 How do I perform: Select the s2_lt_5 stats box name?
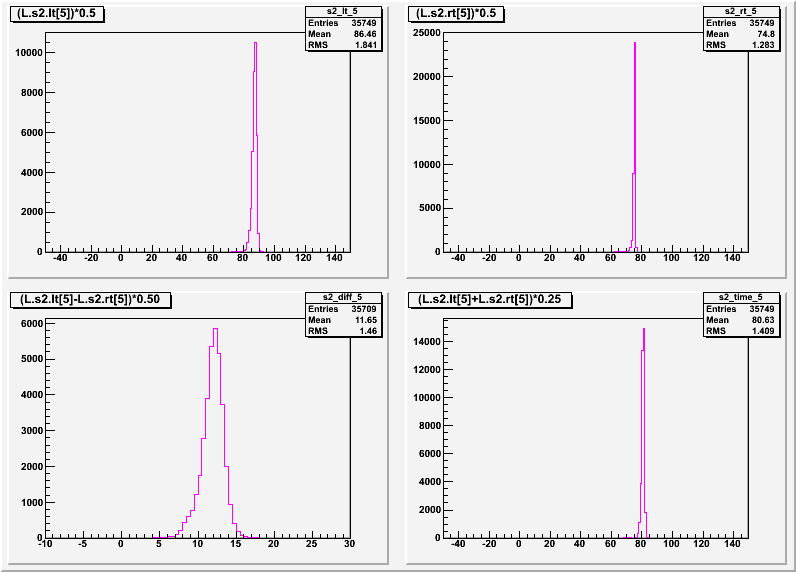point(343,11)
